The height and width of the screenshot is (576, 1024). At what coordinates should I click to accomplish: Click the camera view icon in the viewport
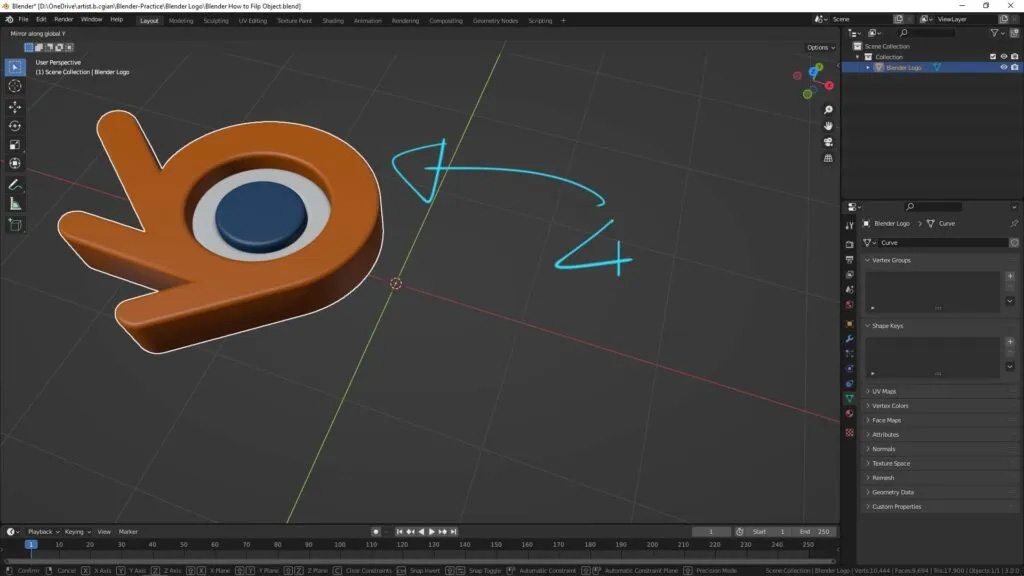(827, 142)
